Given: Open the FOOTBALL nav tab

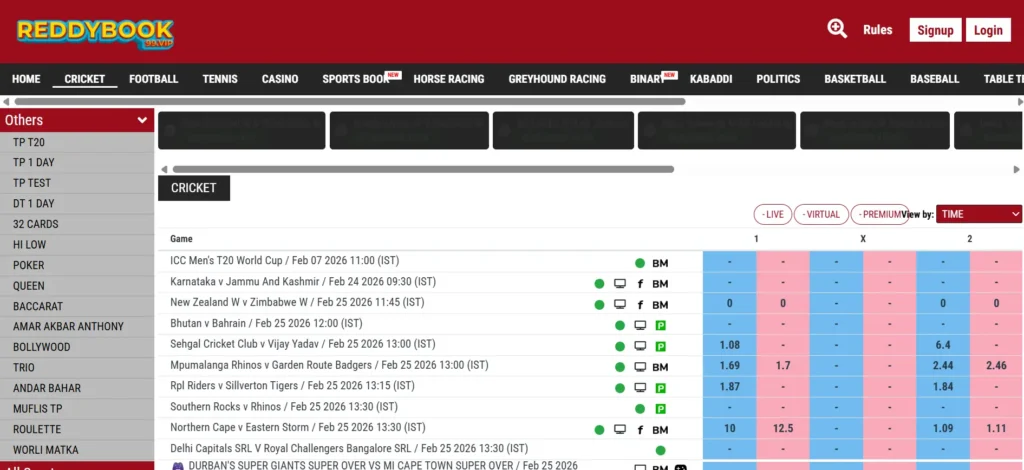Looking at the screenshot, I should pyautogui.click(x=153, y=79).
